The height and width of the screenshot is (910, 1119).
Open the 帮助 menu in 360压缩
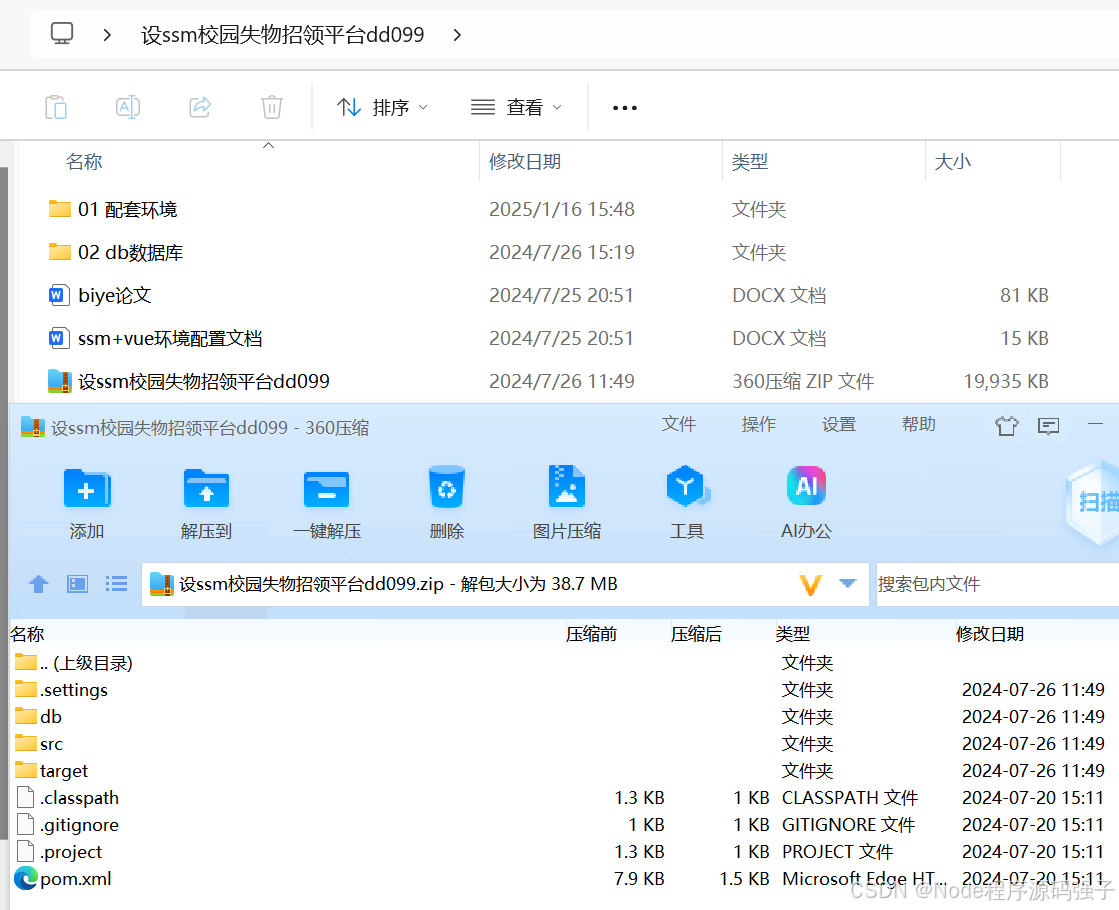click(x=918, y=424)
